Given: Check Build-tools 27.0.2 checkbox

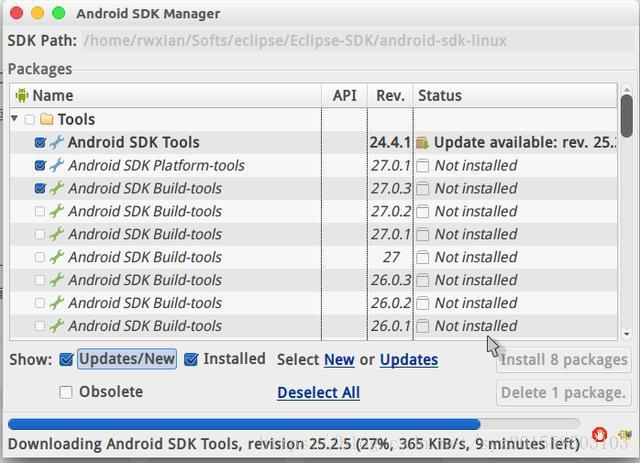Looking at the screenshot, I should [x=40, y=211].
